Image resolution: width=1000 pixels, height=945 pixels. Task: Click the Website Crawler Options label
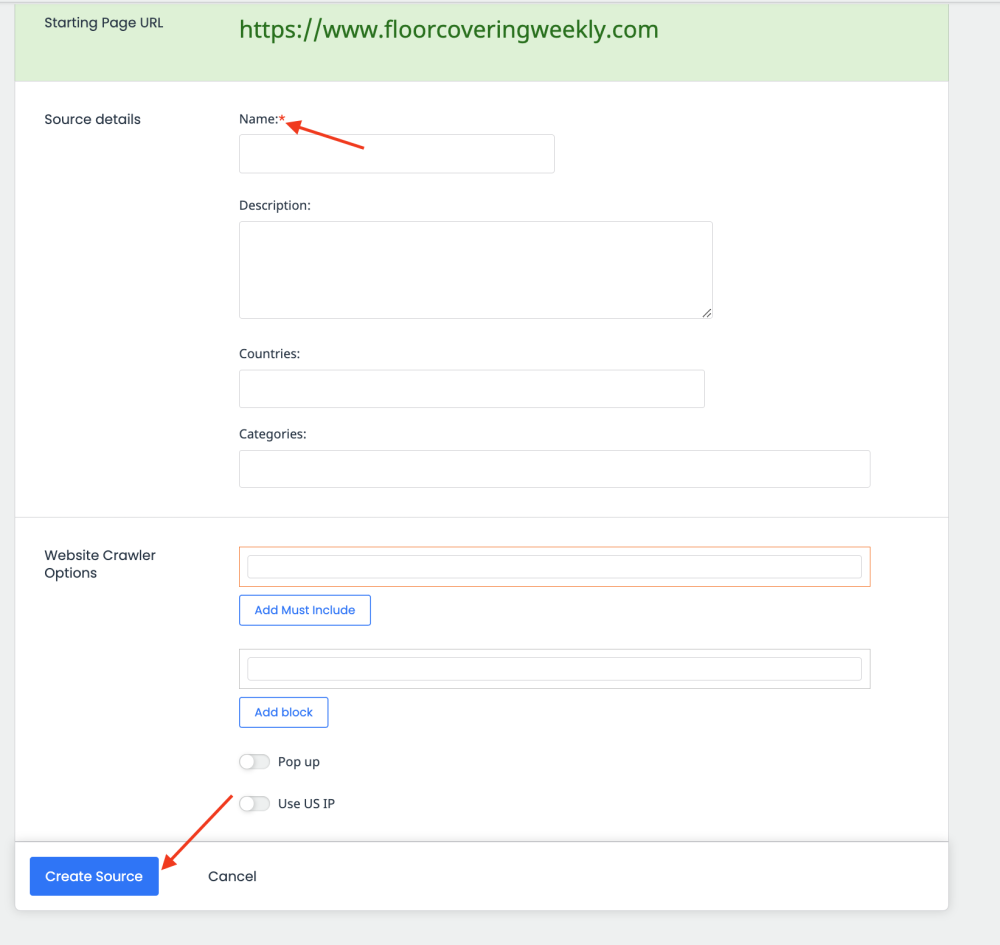(99, 563)
